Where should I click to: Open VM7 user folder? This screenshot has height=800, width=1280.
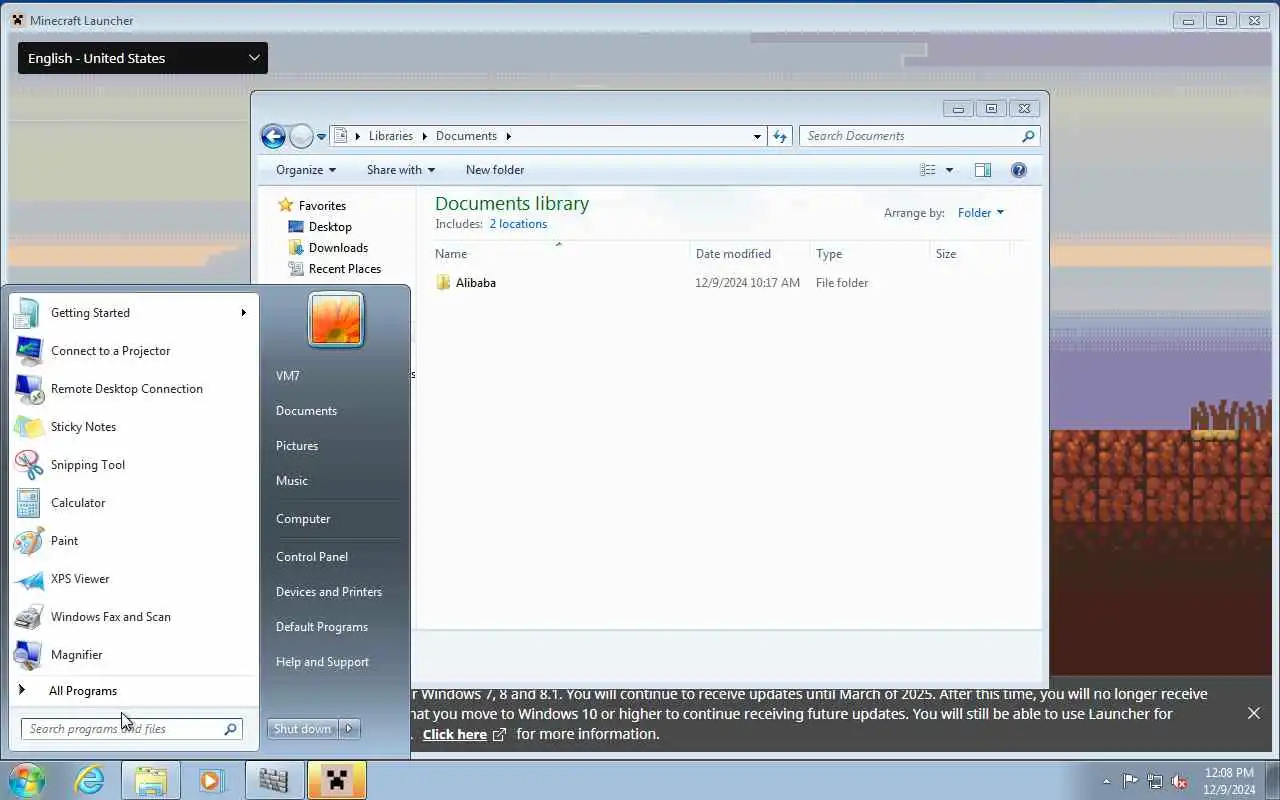point(288,376)
